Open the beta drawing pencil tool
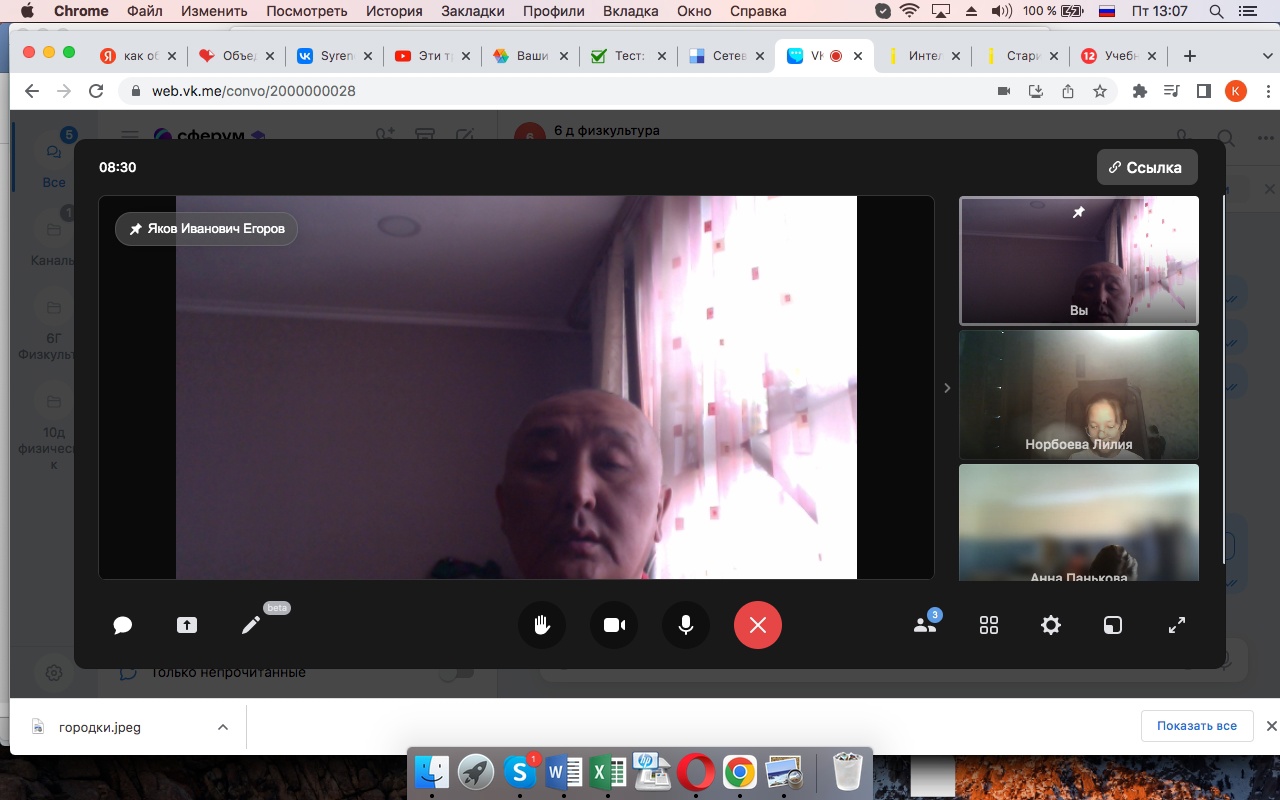The image size is (1280, 800). (x=251, y=625)
